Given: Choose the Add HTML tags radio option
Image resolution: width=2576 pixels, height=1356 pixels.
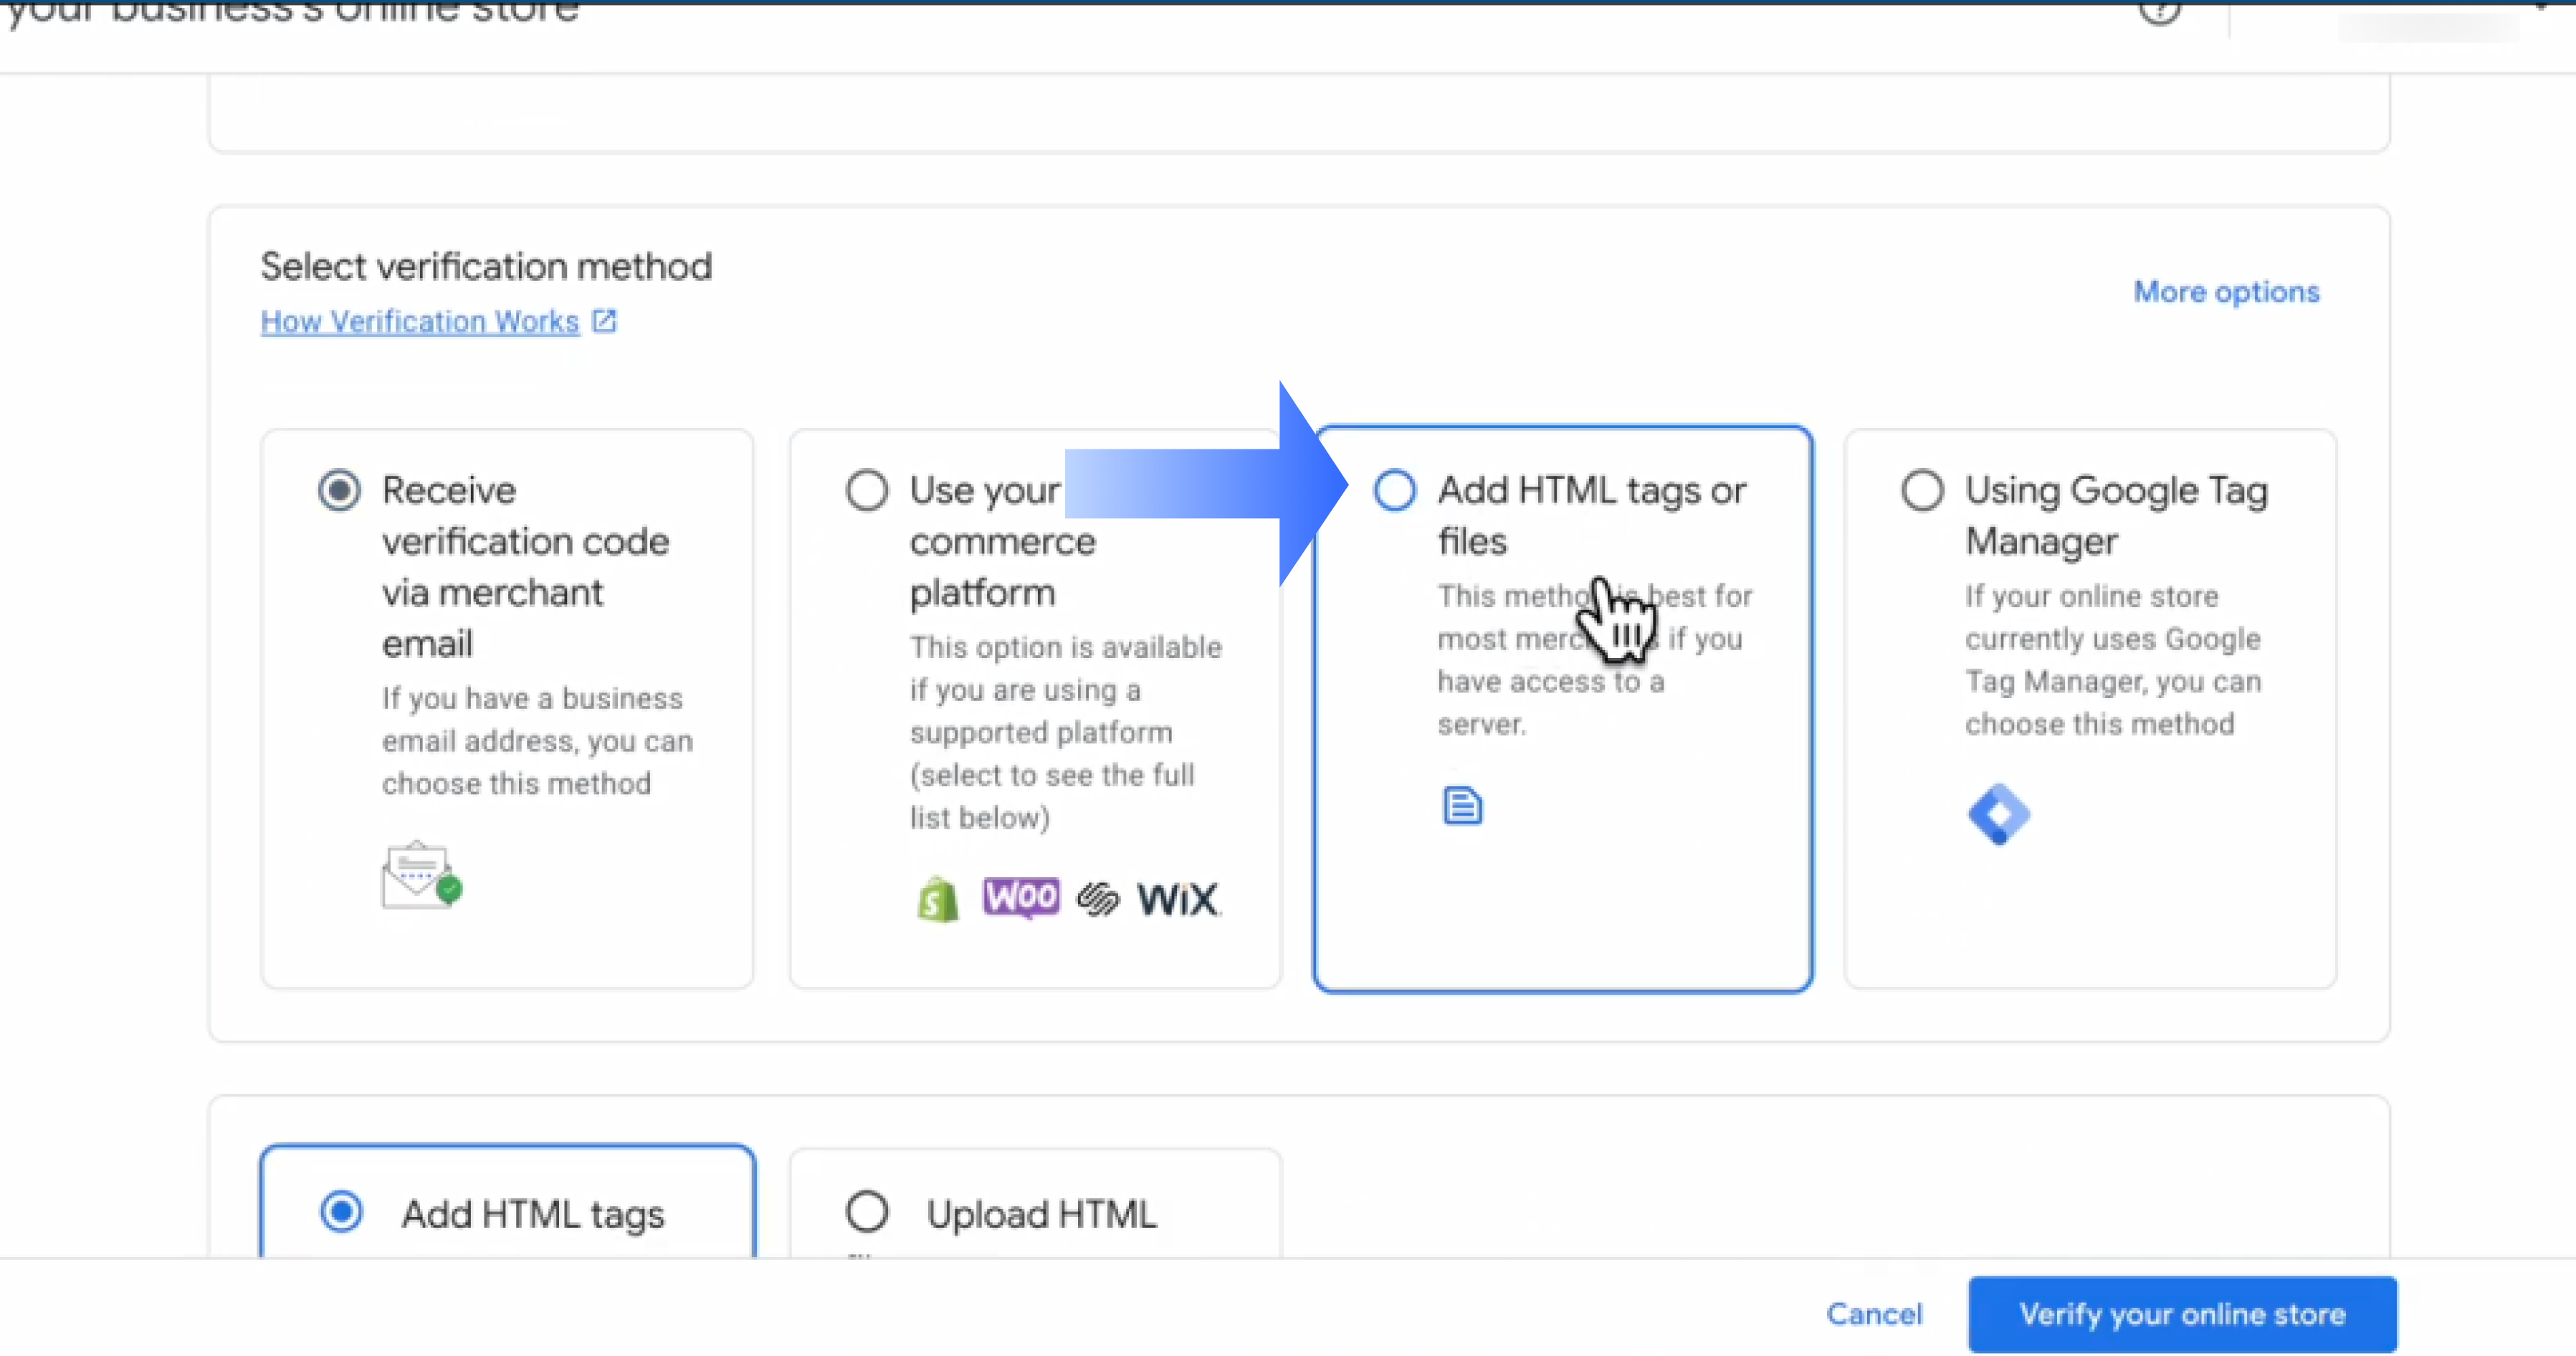Looking at the screenshot, I should click(x=341, y=1212).
